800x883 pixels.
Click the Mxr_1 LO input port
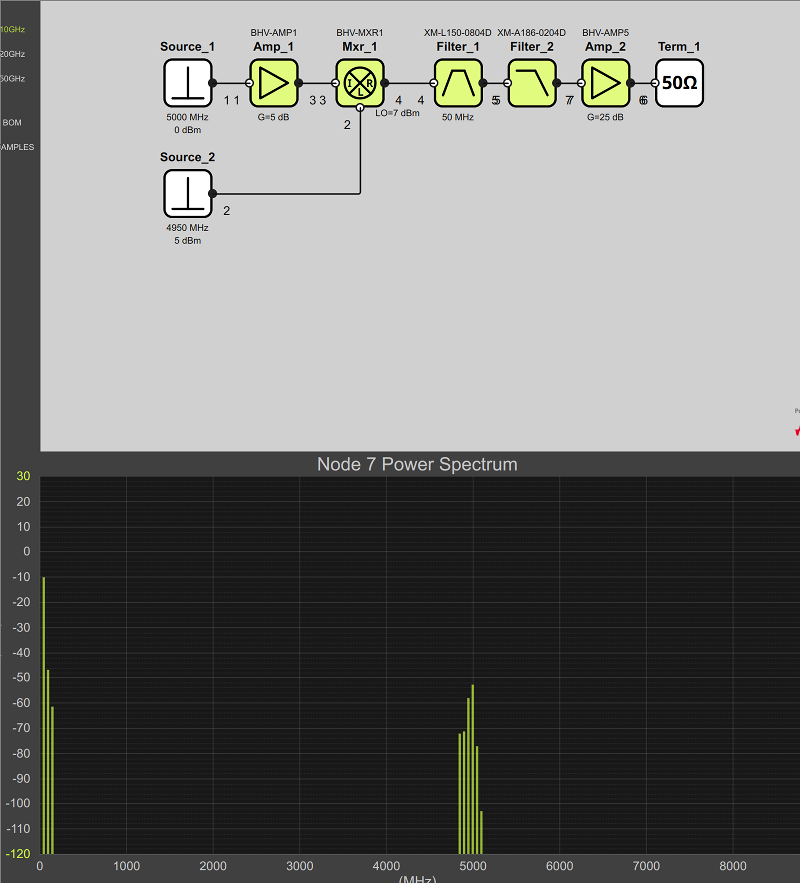(x=360, y=107)
